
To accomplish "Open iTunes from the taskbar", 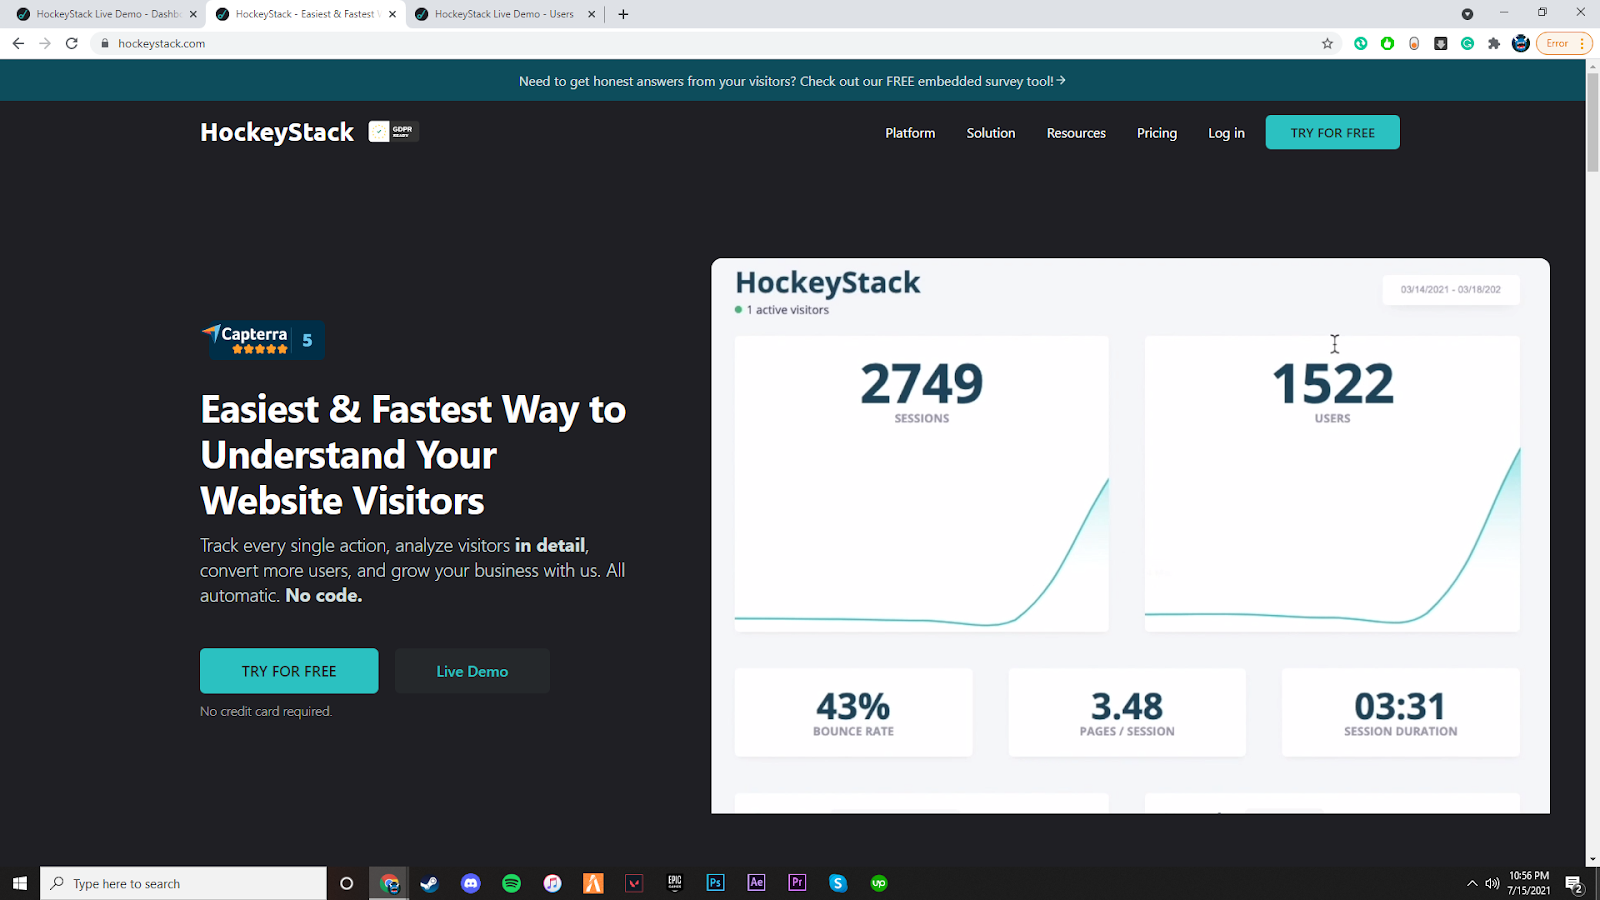I will click(x=553, y=883).
